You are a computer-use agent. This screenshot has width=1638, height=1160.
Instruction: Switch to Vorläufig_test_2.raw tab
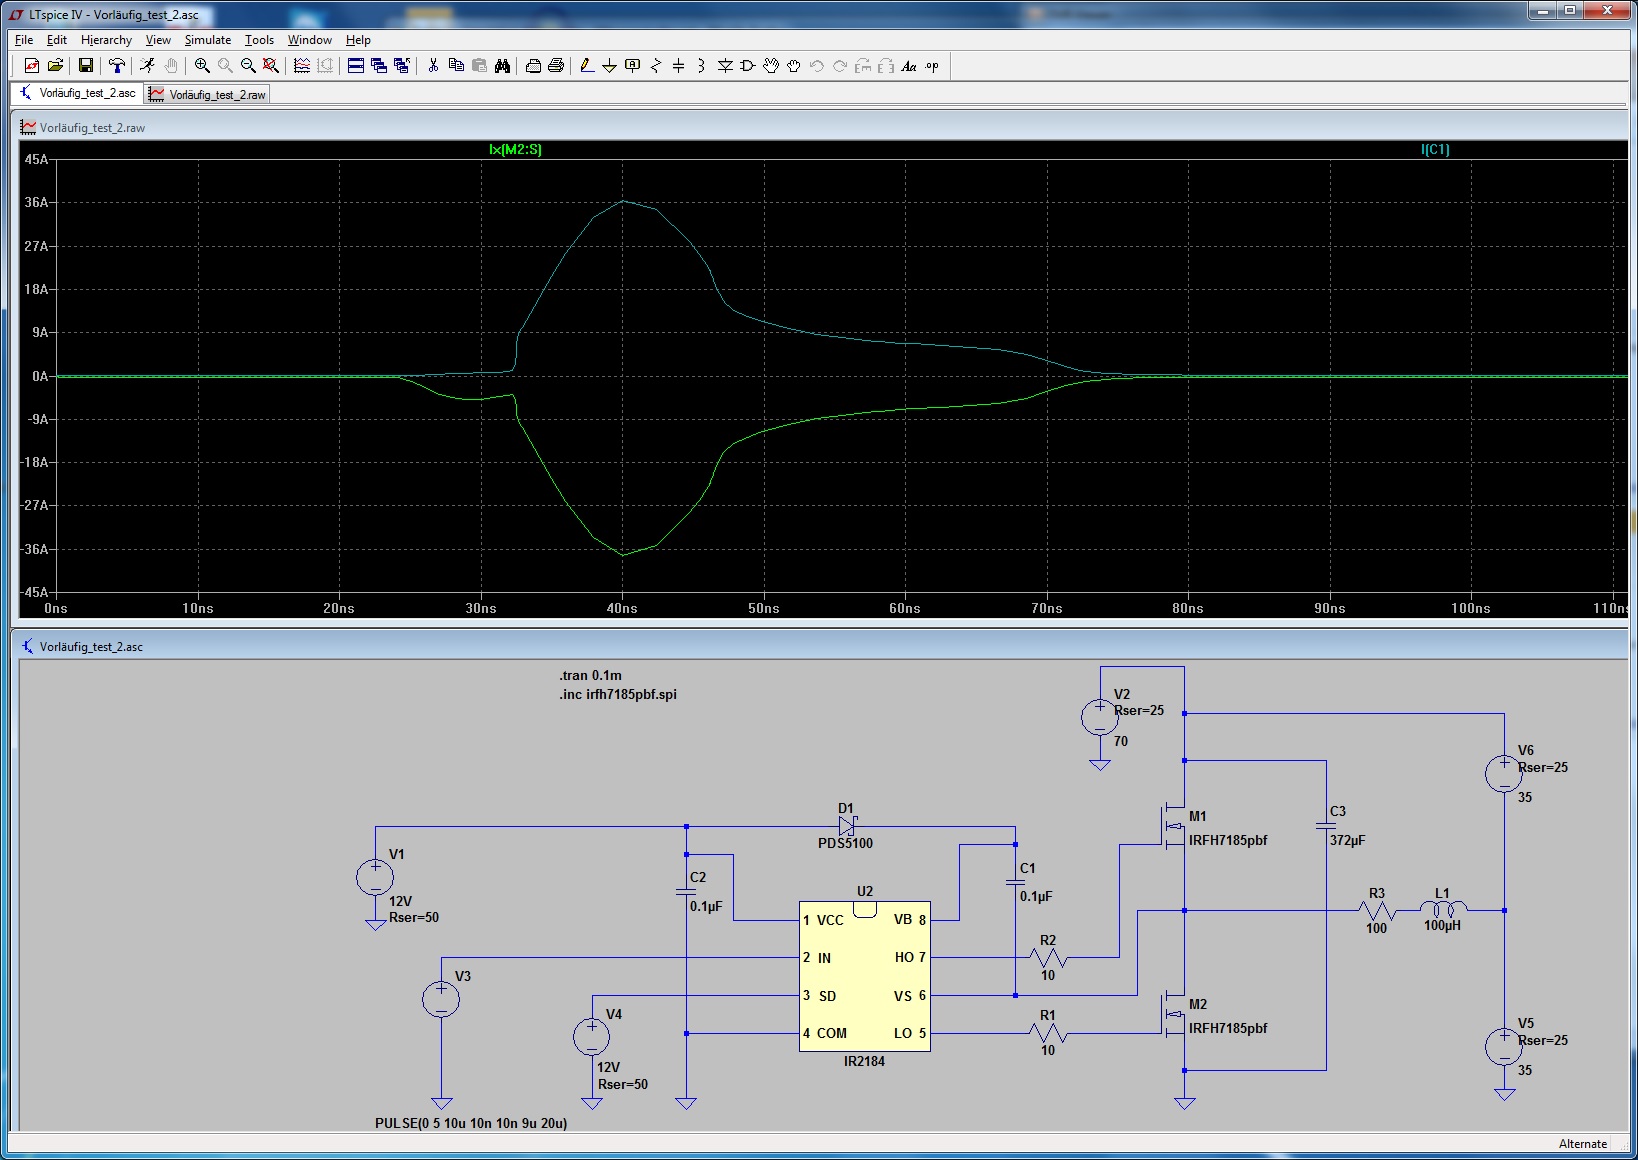pyautogui.click(x=207, y=94)
